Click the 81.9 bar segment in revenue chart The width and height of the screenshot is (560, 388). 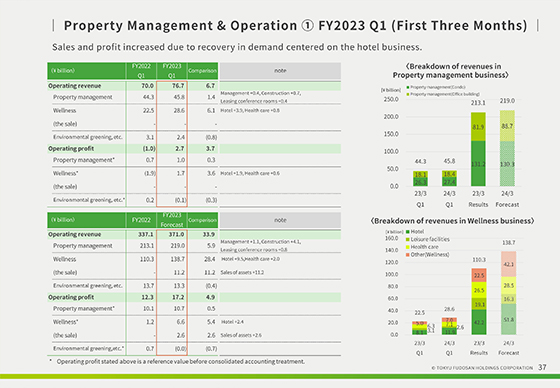pyautogui.click(x=478, y=127)
